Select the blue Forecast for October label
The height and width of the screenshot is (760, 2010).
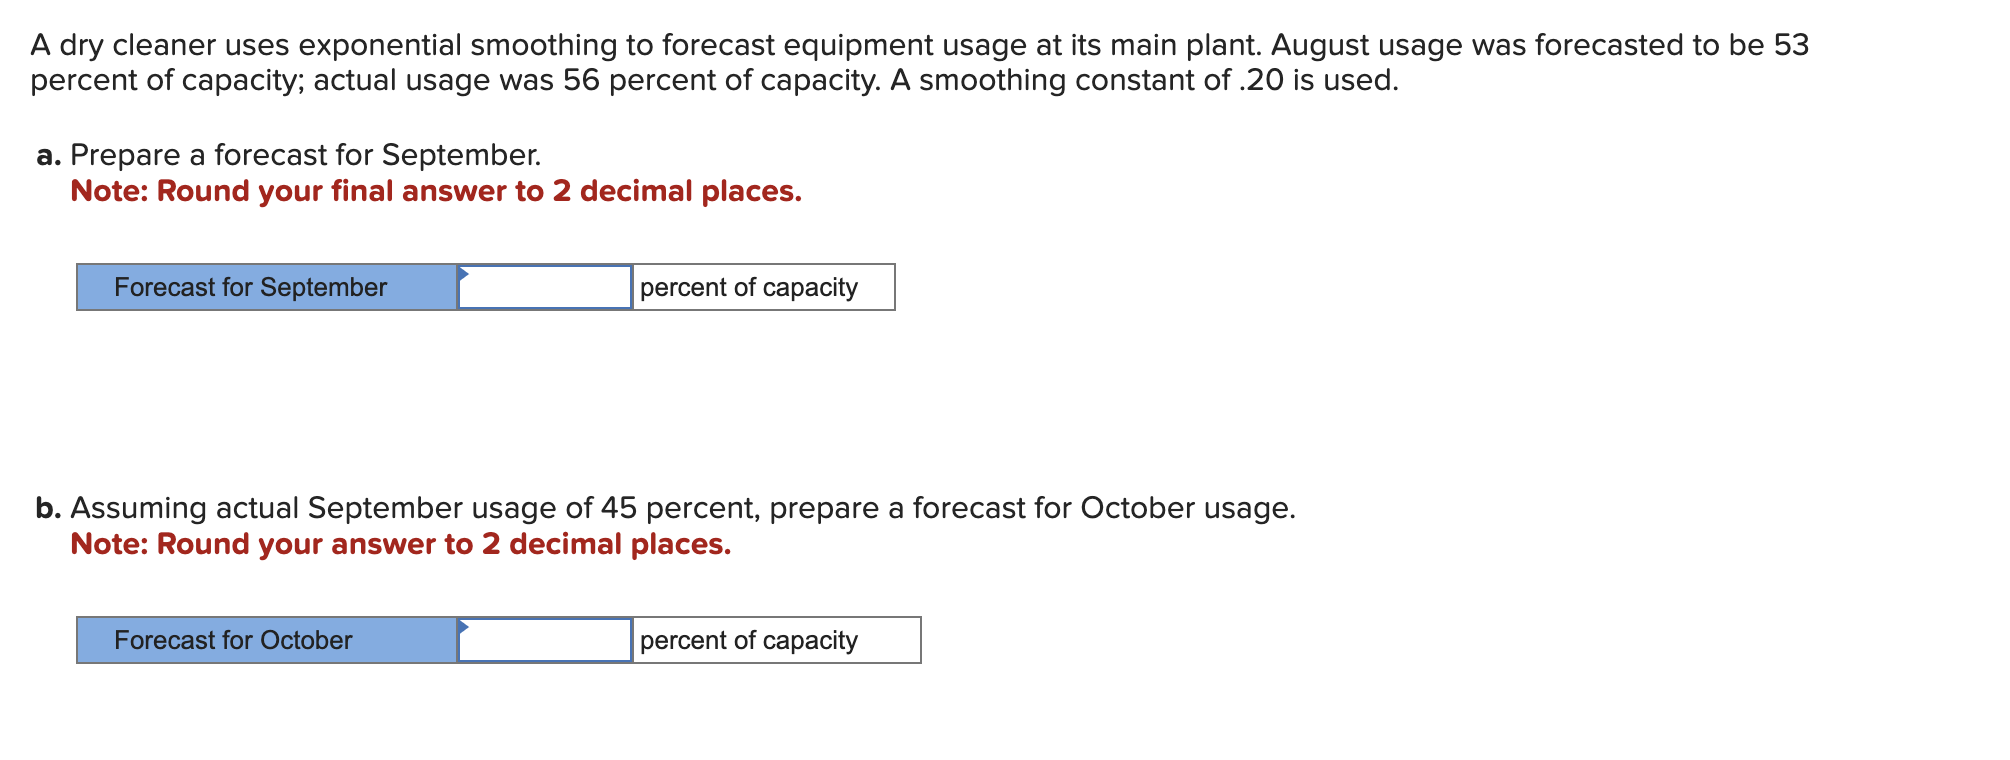[x=232, y=640]
